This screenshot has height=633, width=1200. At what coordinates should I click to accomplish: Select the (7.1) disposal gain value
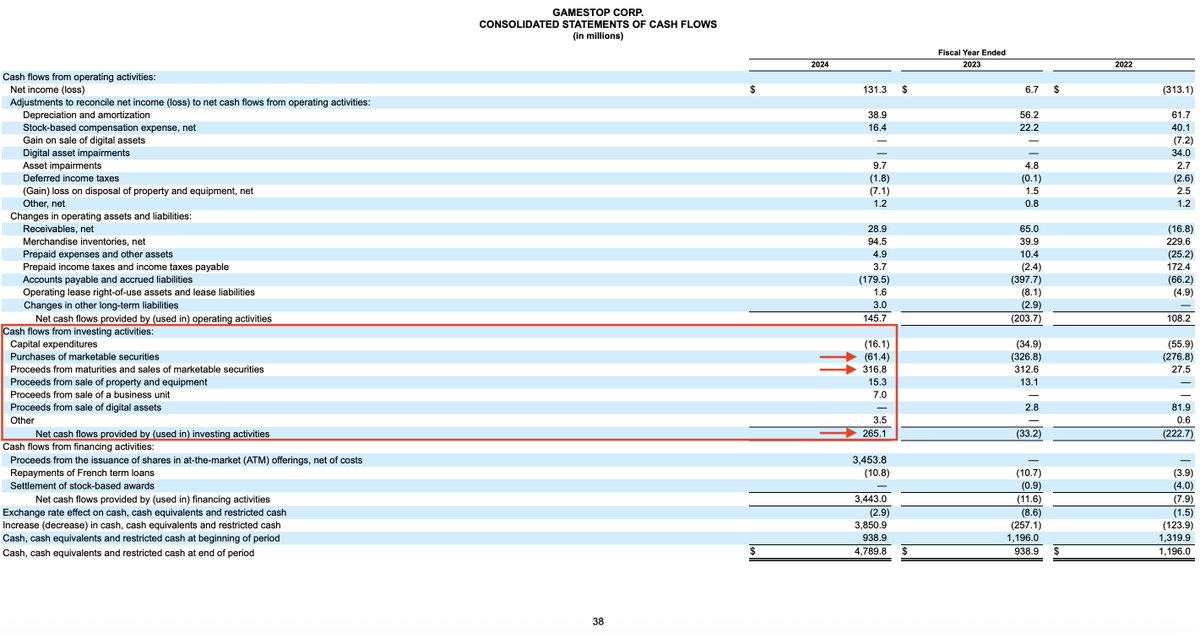pos(878,191)
